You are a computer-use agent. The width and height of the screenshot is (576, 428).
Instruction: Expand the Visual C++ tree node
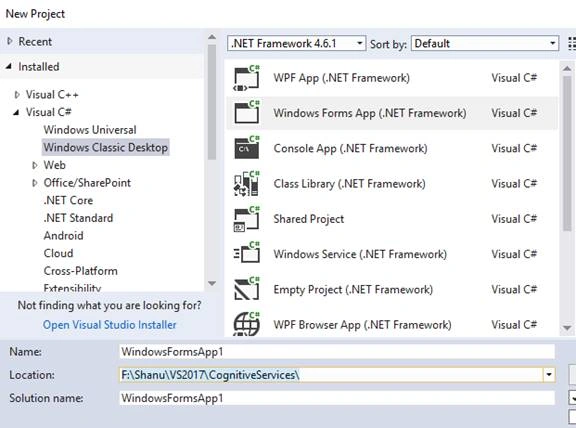tap(17, 95)
